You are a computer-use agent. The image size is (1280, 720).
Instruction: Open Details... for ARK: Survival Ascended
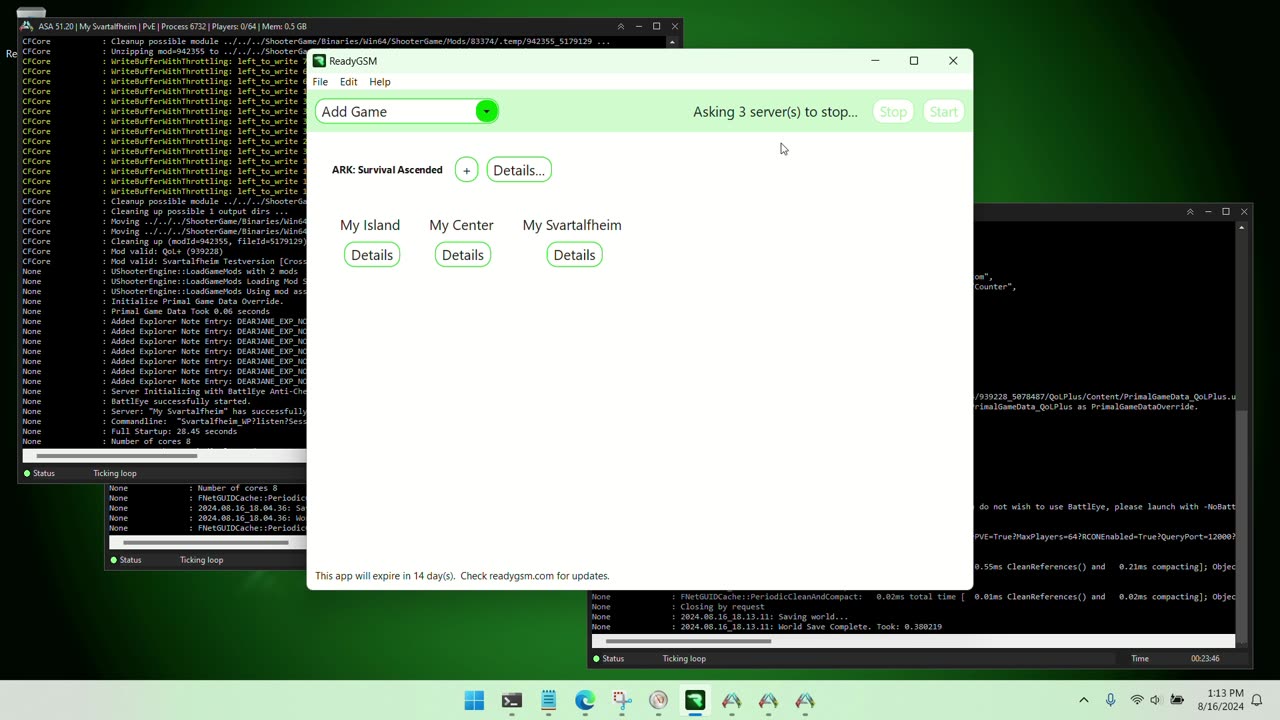pos(519,170)
